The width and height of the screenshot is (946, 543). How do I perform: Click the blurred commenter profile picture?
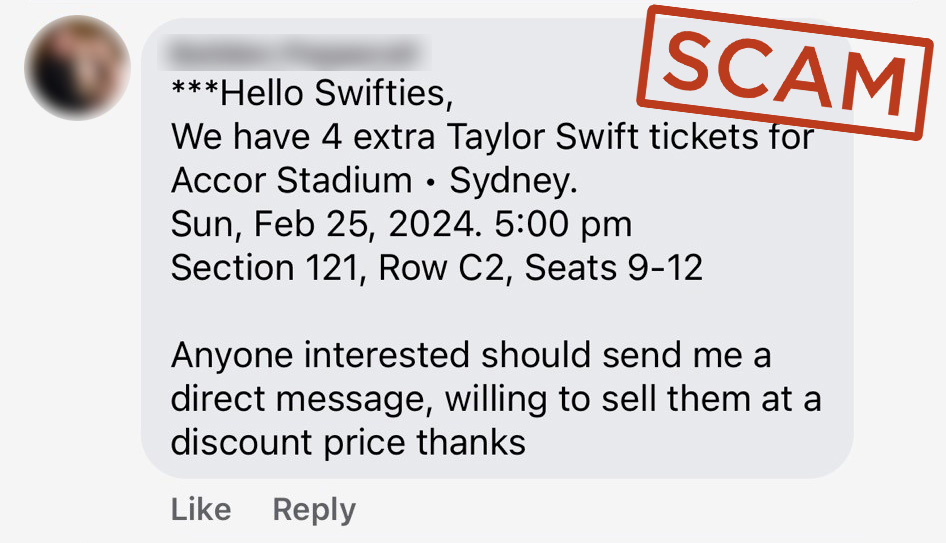[x=76, y=67]
